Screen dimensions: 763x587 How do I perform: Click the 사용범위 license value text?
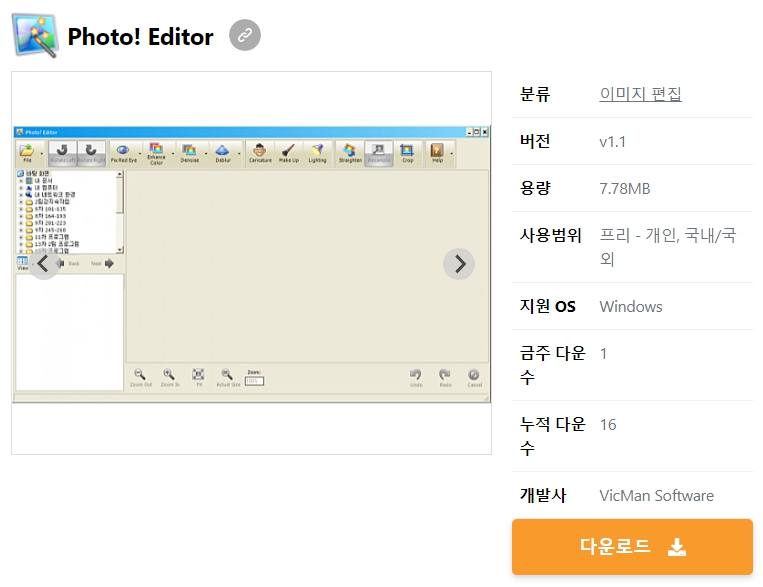coord(668,247)
